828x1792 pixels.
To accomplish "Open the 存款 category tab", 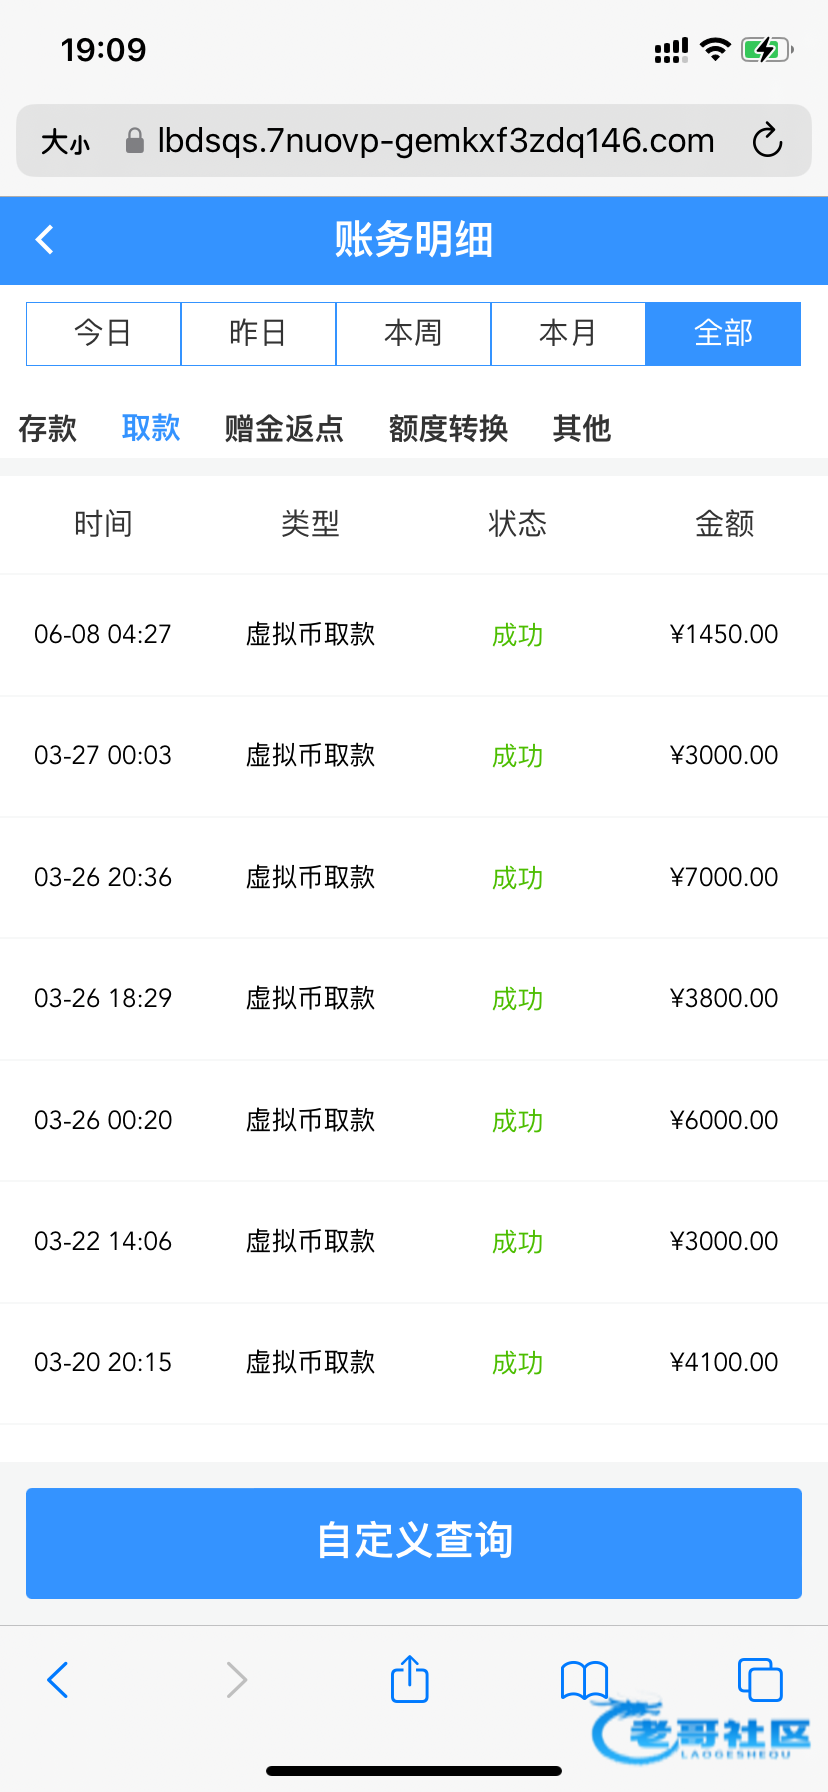I will tap(48, 428).
